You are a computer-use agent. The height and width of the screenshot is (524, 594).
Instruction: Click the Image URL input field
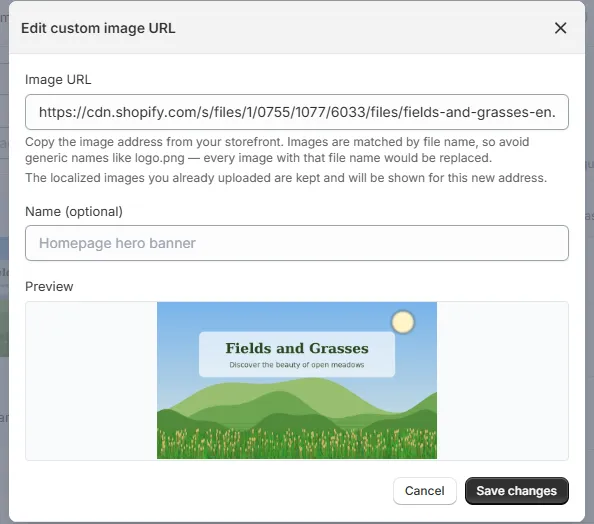pos(297,112)
